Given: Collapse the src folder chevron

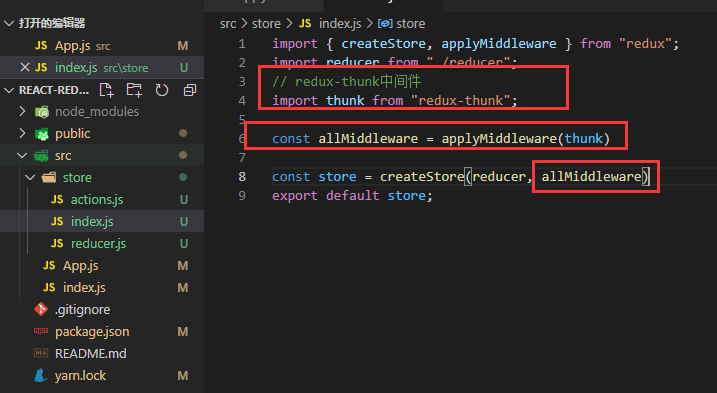Looking at the screenshot, I should 22,155.
